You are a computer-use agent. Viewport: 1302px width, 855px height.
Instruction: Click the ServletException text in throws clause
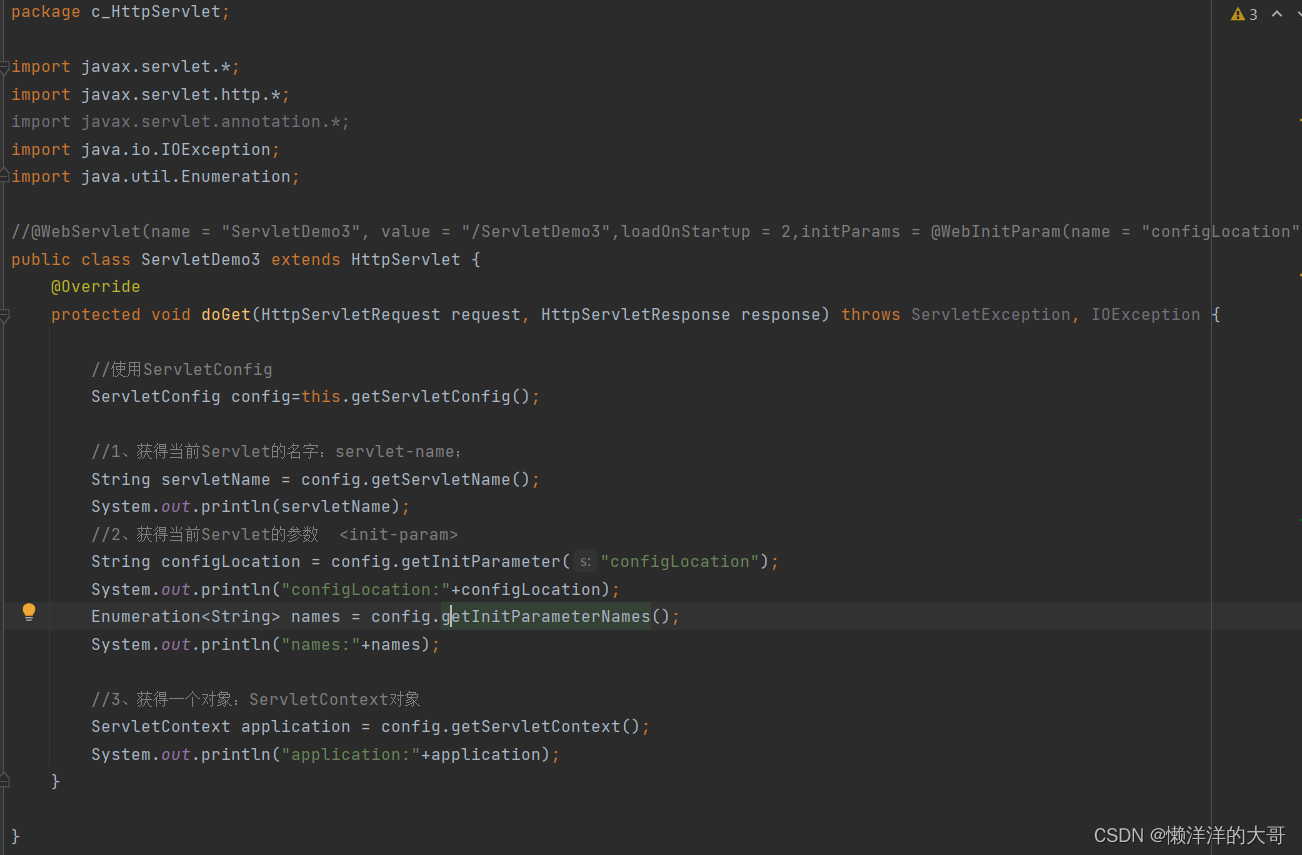(x=990, y=314)
